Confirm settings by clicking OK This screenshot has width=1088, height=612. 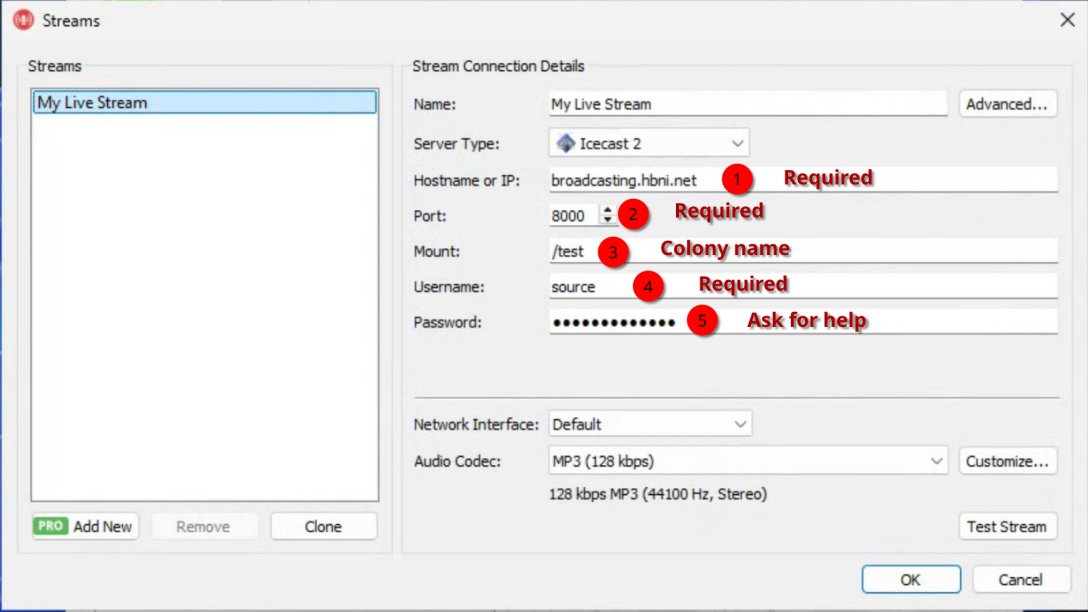pos(909,579)
